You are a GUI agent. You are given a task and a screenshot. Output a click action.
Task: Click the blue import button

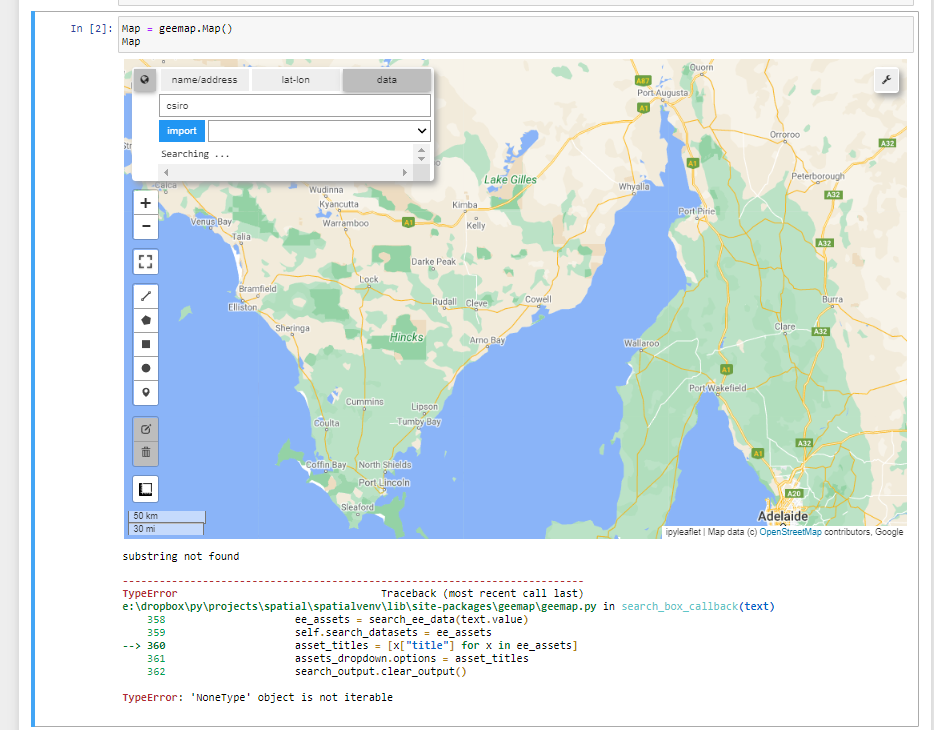tap(181, 130)
